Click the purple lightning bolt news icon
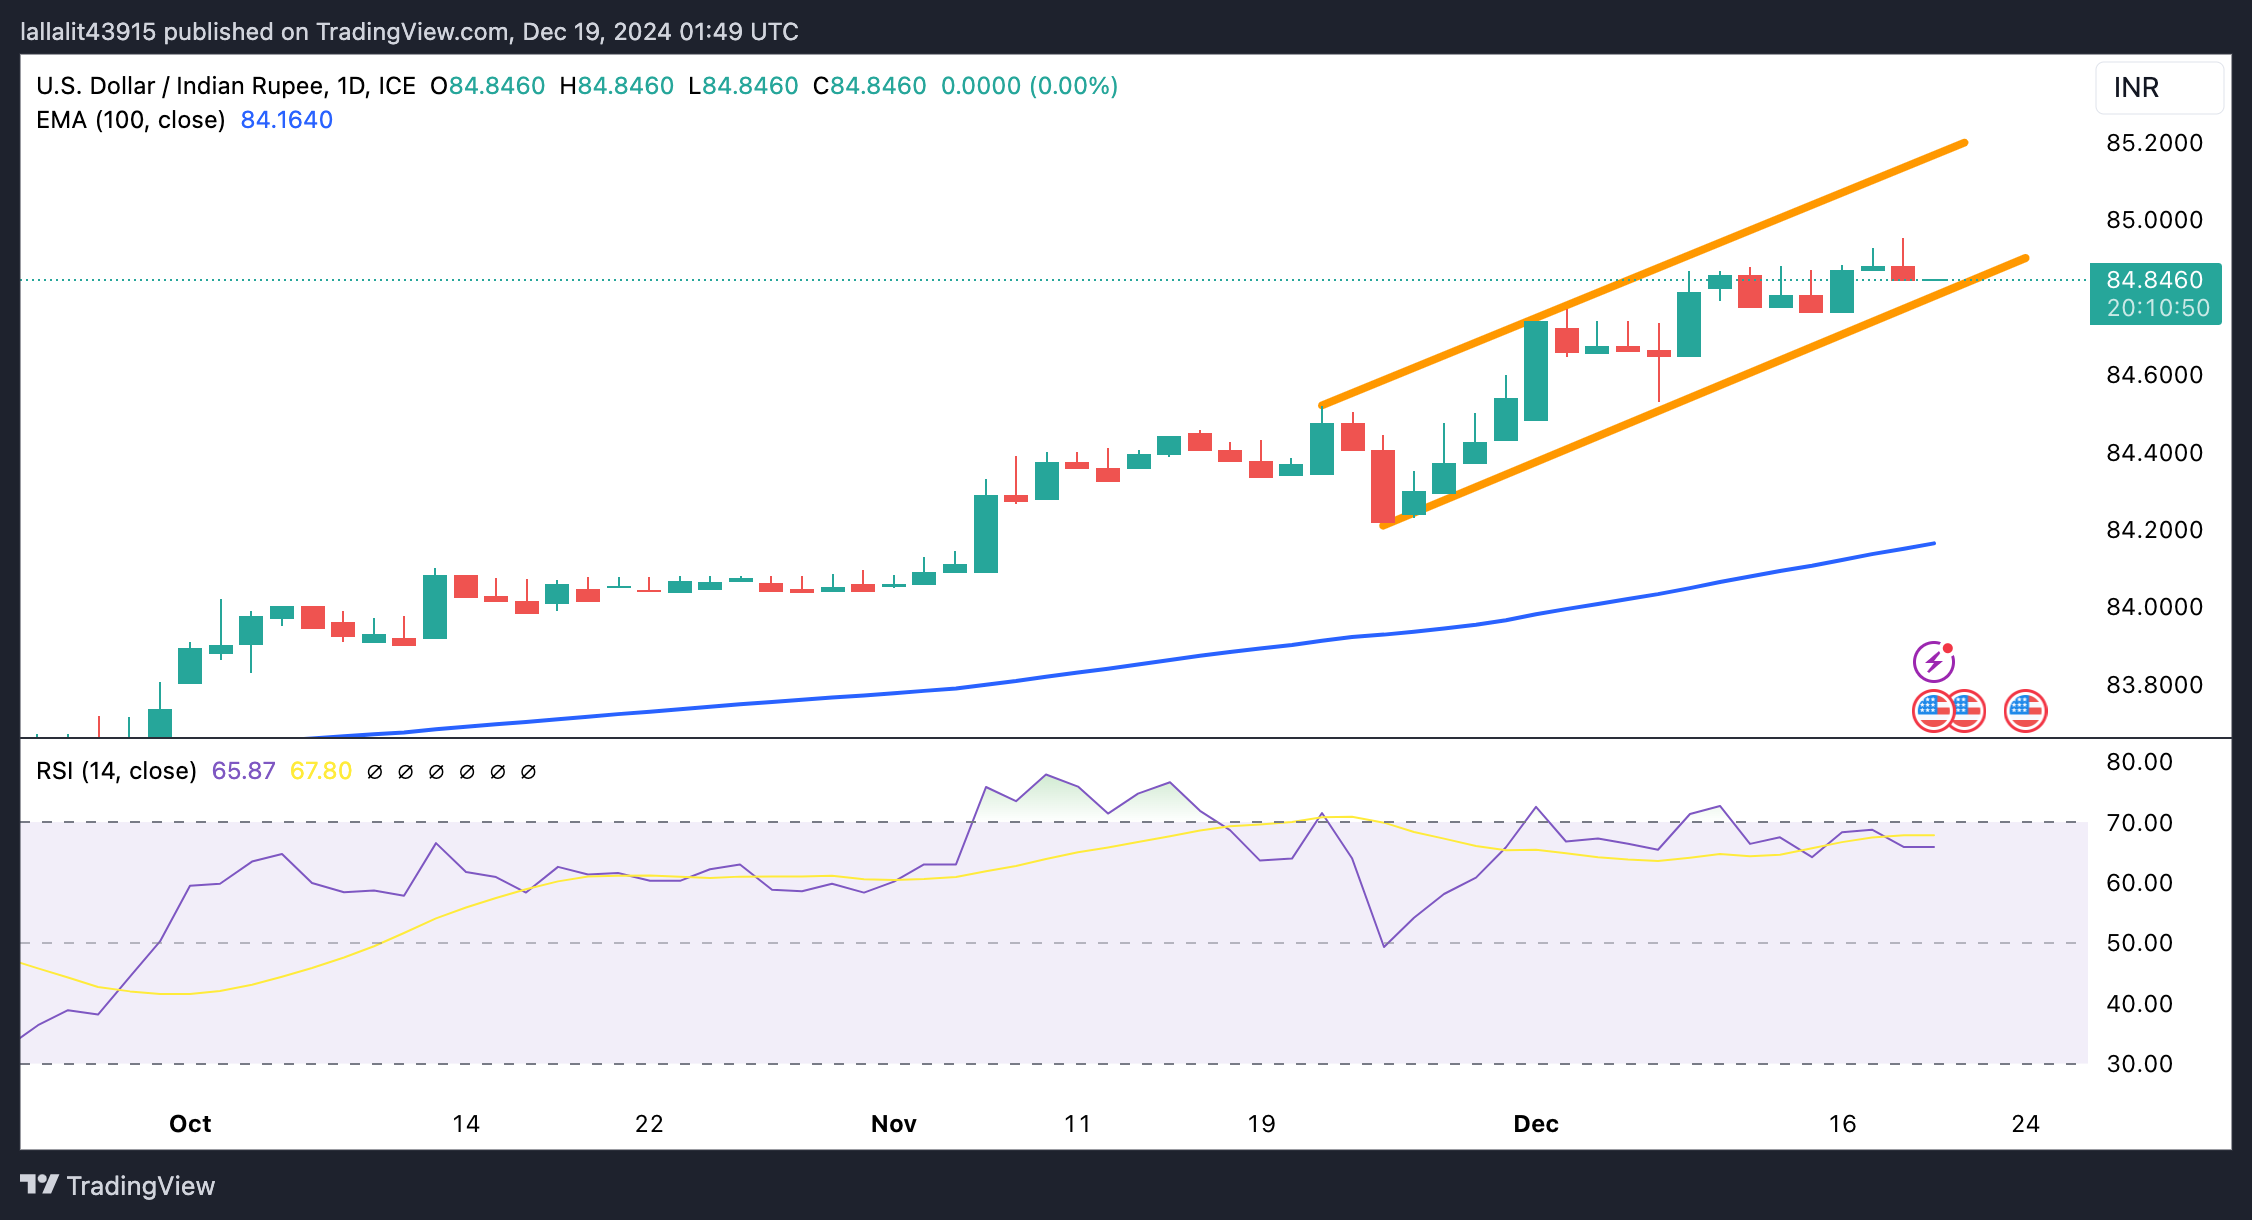Viewport: 2252px width, 1220px height. pyautogui.click(x=1933, y=662)
